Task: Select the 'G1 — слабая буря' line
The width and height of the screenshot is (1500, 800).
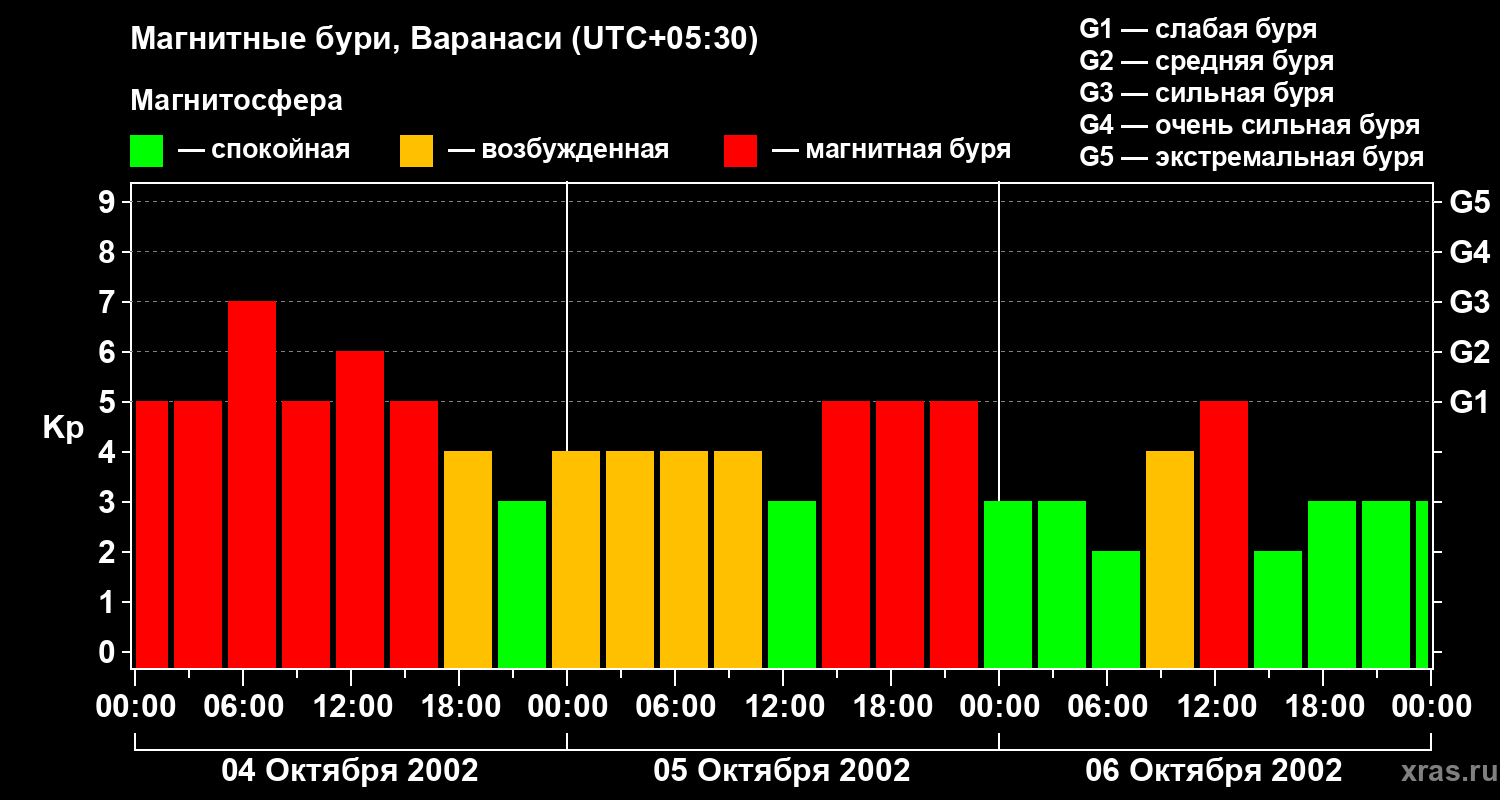Action: (1198, 29)
